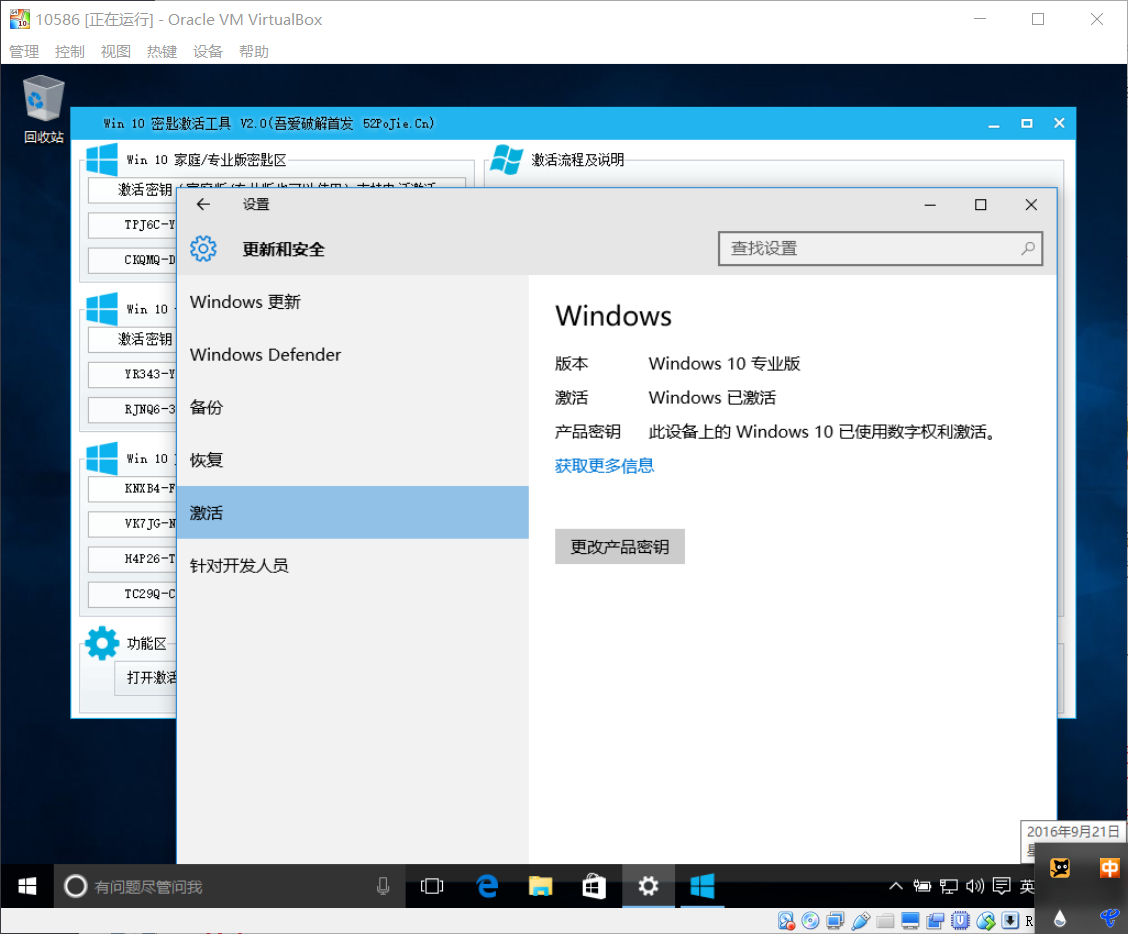Click the display monitor indicator in VirtualBox status bar

(910, 920)
